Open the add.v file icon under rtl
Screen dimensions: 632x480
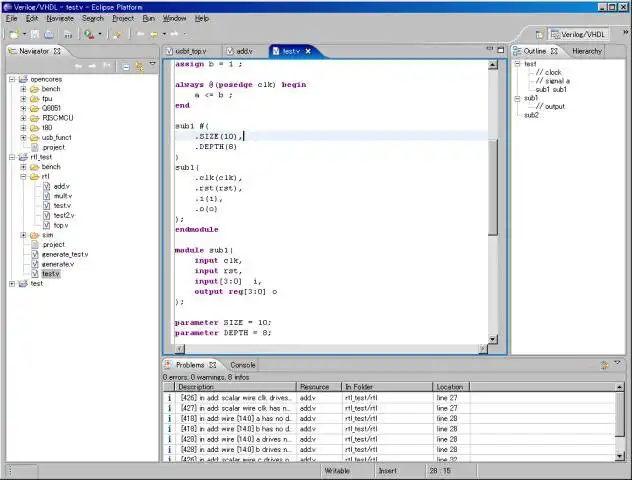point(46,186)
